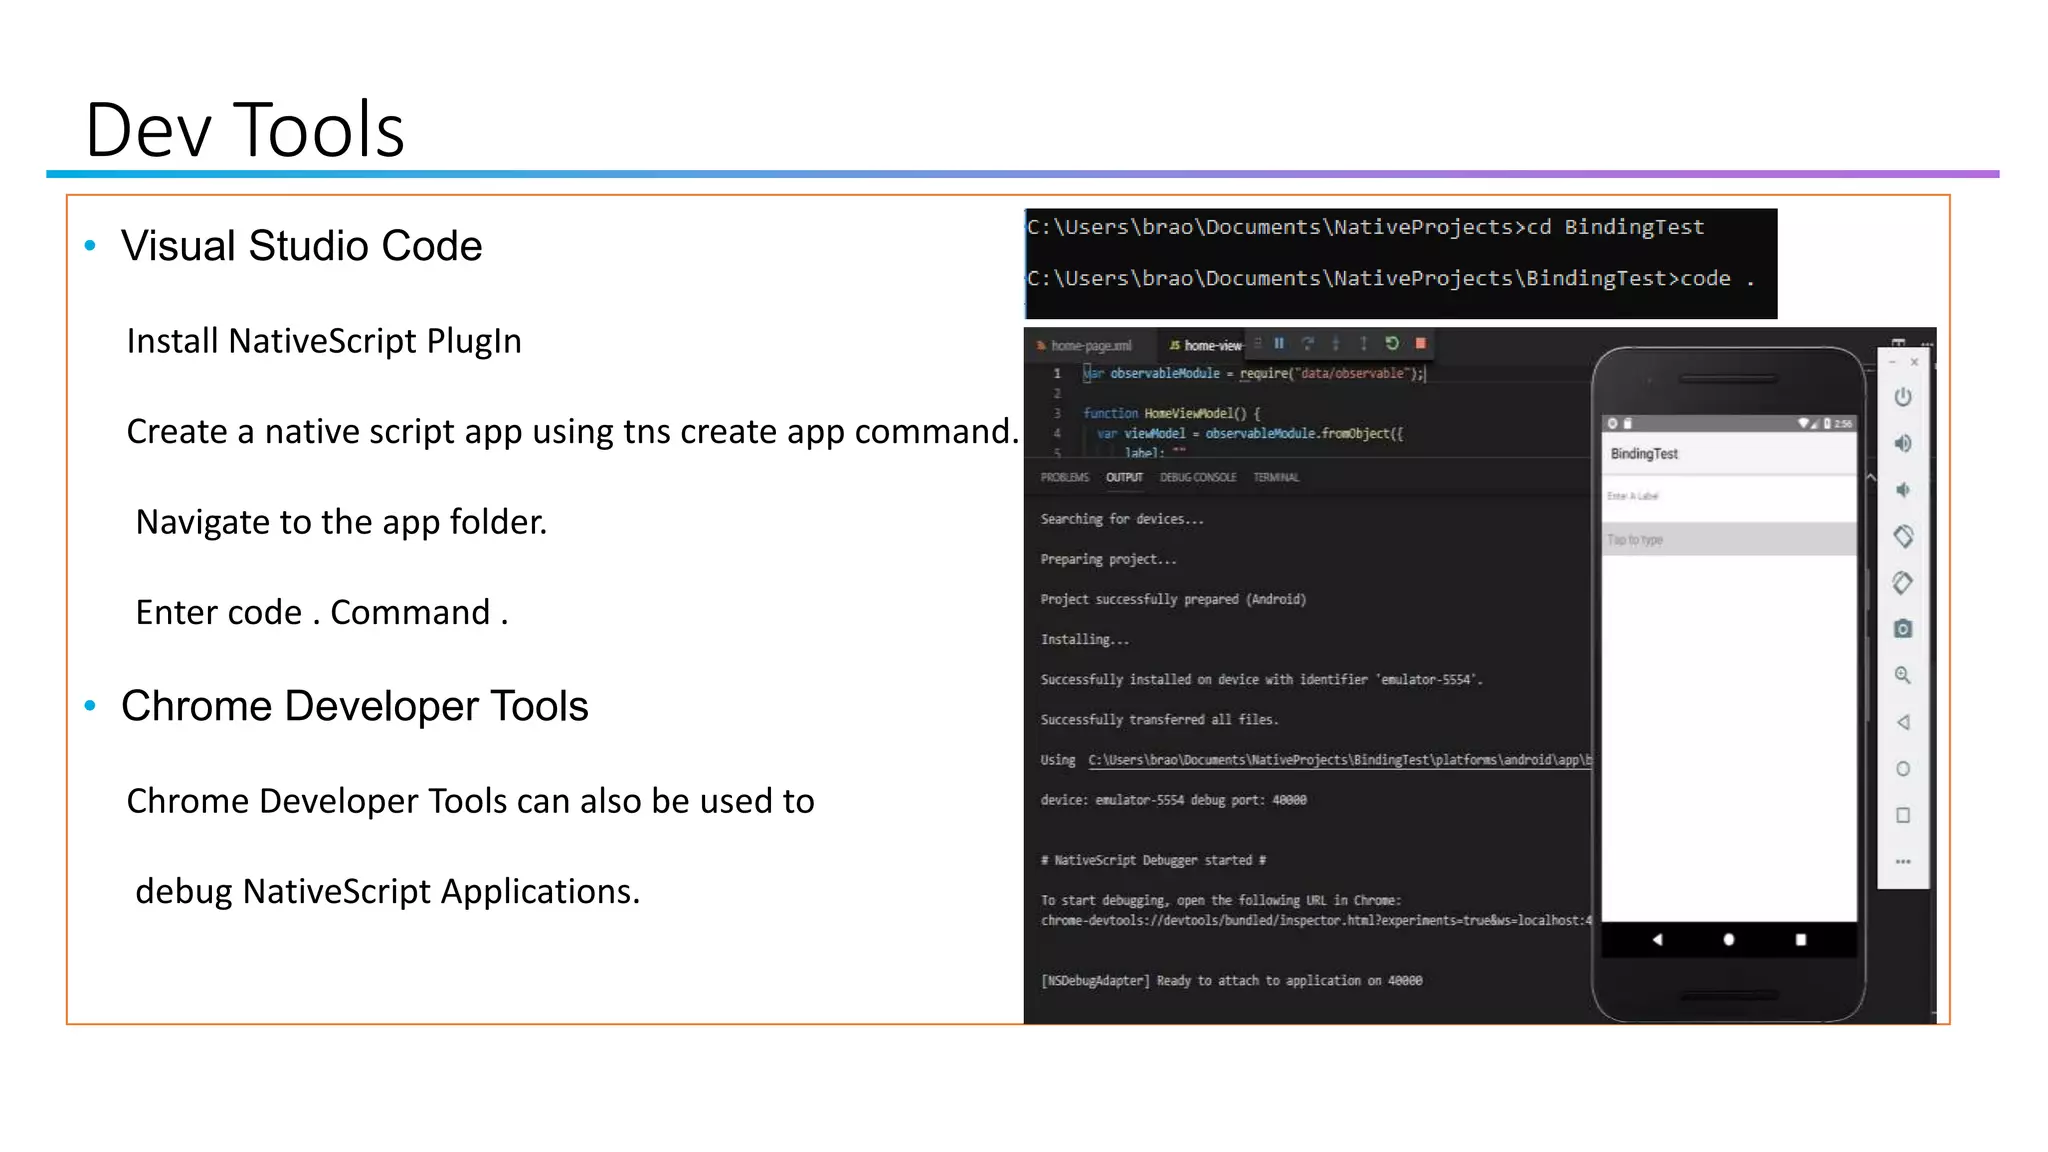Image resolution: width=2048 pixels, height=1152 pixels.
Task: Click the 'code .' command prompt line
Action: pyautogui.click(x=1391, y=278)
